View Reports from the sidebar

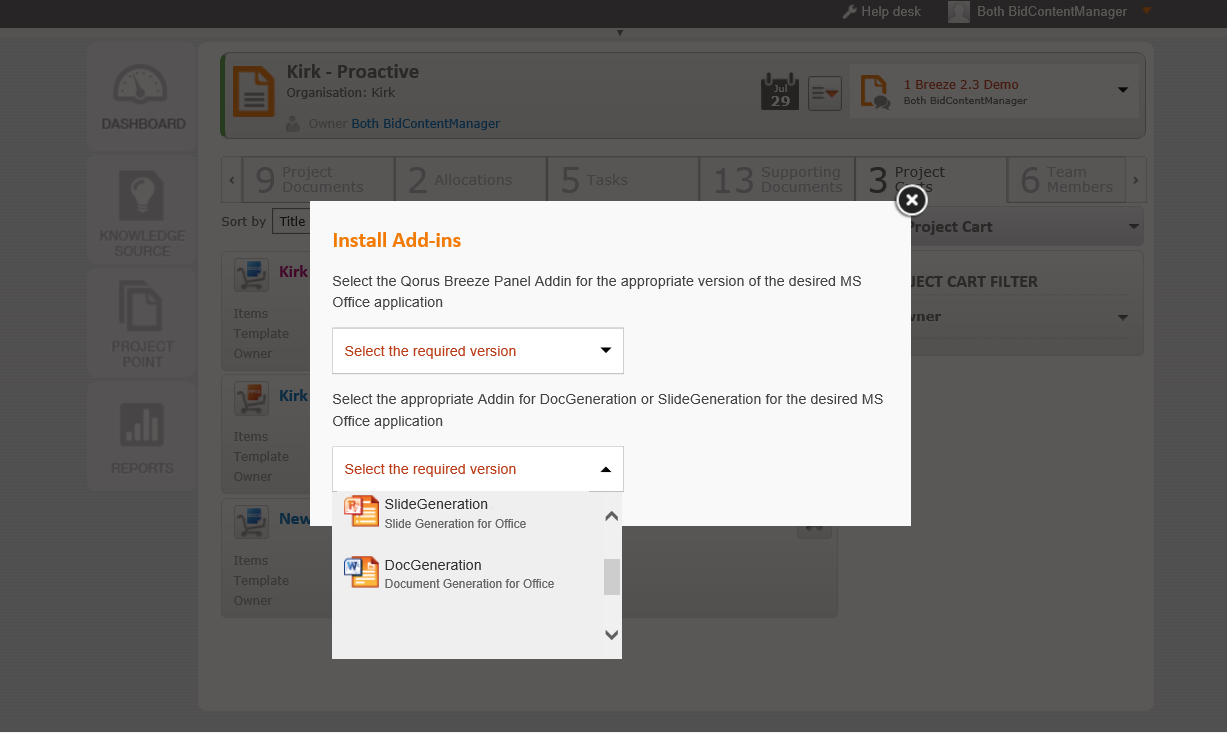click(143, 437)
